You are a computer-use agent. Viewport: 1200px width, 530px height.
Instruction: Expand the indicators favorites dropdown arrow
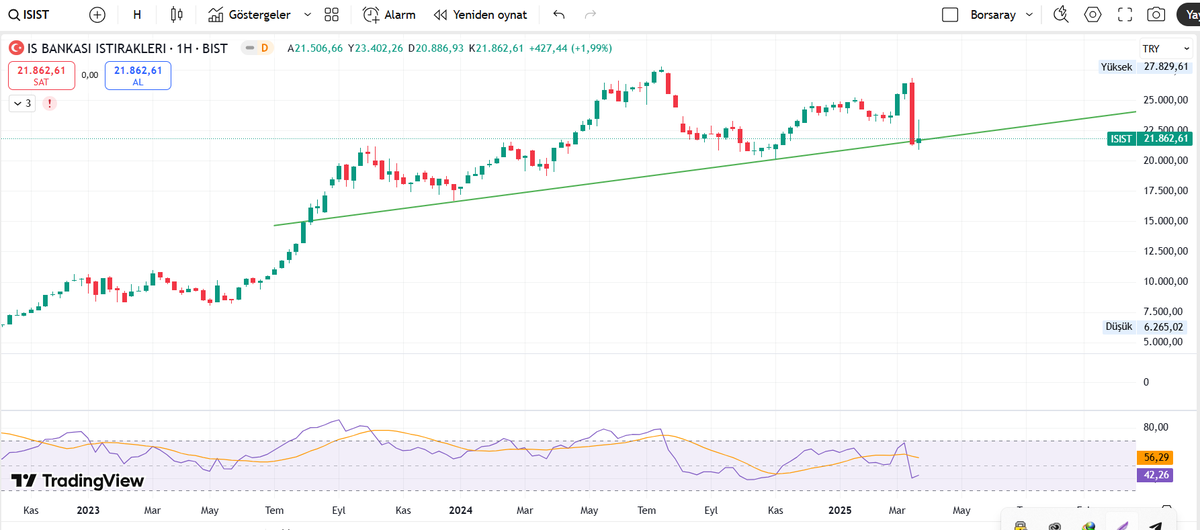(x=307, y=15)
